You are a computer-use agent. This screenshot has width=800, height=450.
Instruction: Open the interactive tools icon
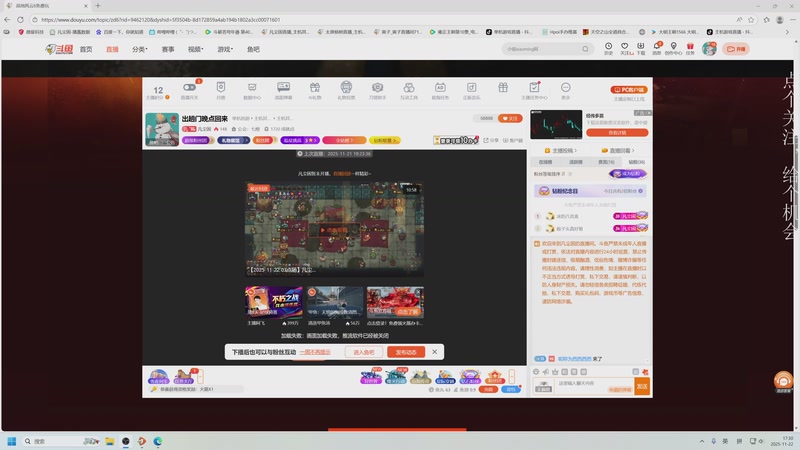click(409, 88)
